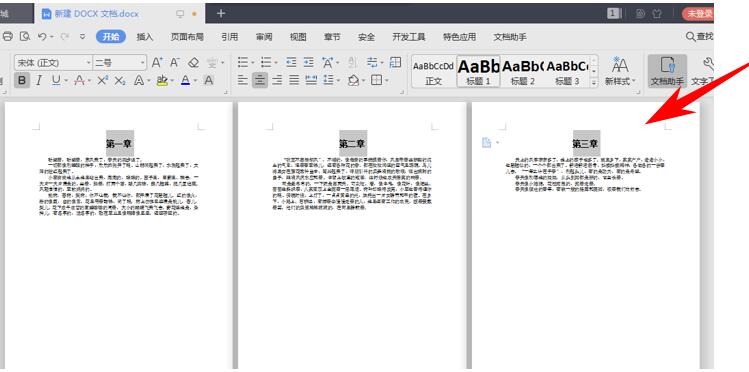Expand quick access toolbar customization arrow
749x372 pixels.
coord(82,36)
